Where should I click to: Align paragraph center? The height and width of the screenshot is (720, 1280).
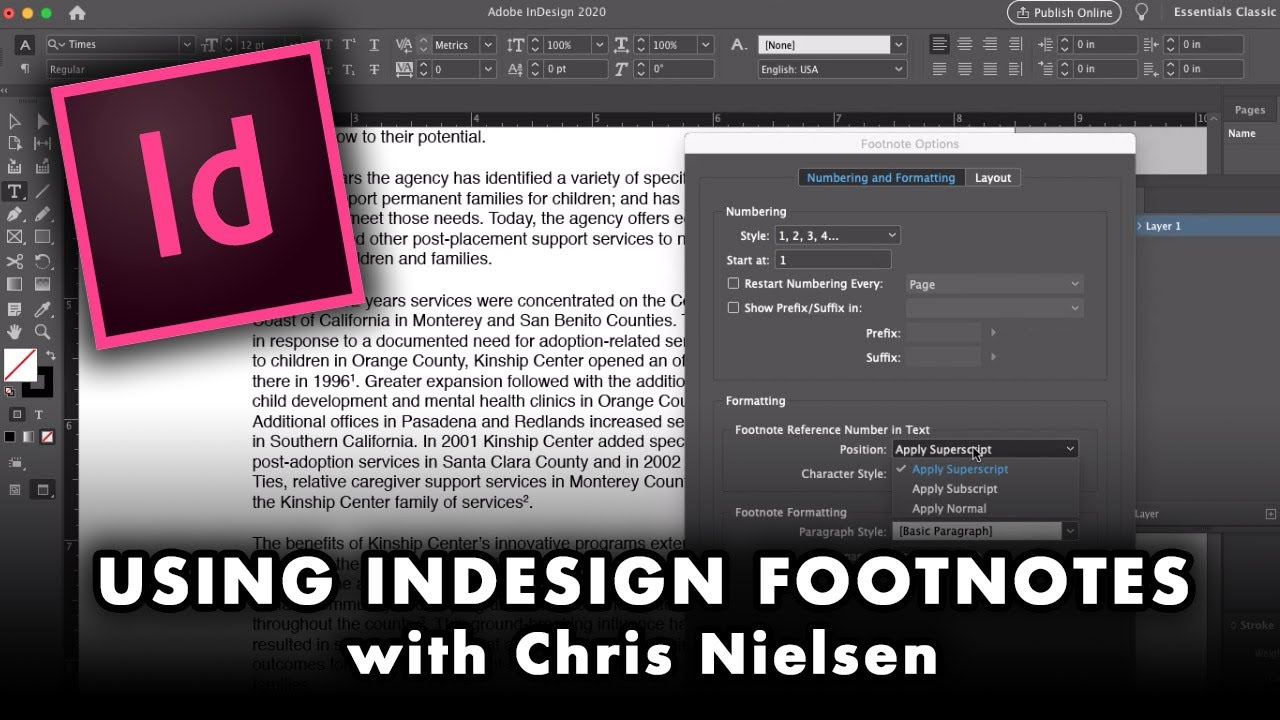(x=964, y=44)
